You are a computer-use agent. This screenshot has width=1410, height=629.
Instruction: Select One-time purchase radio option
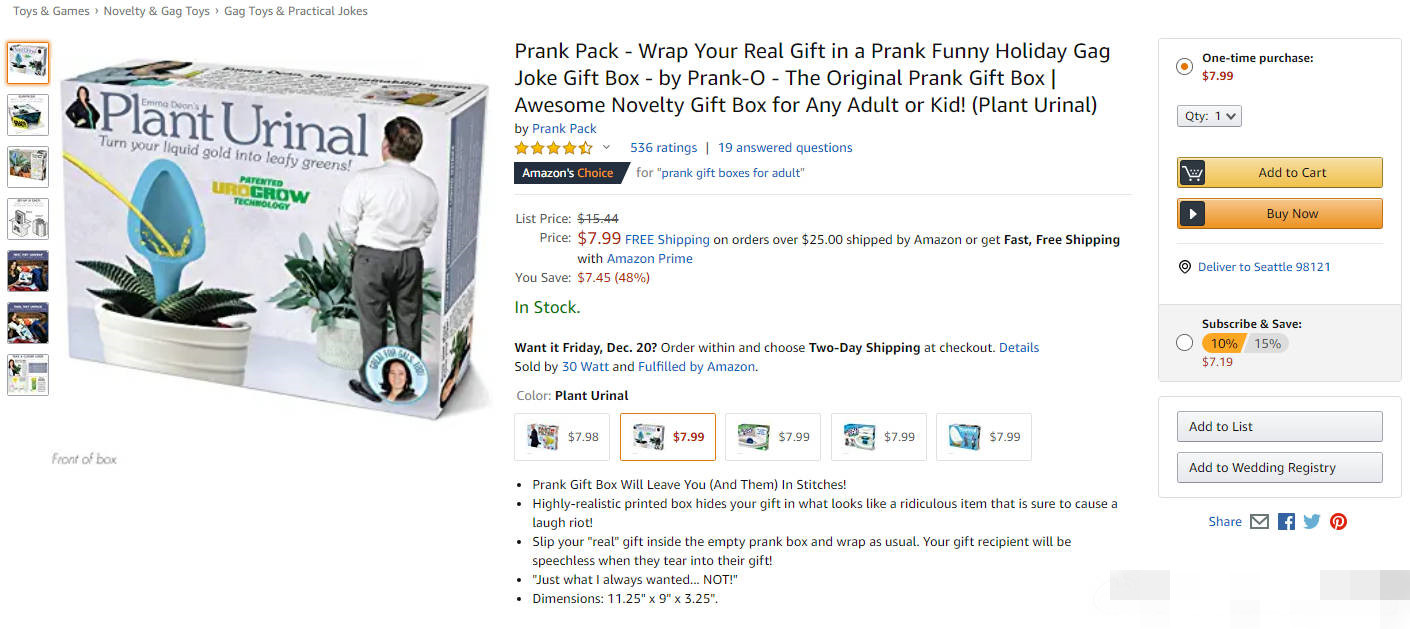[1185, 67]
